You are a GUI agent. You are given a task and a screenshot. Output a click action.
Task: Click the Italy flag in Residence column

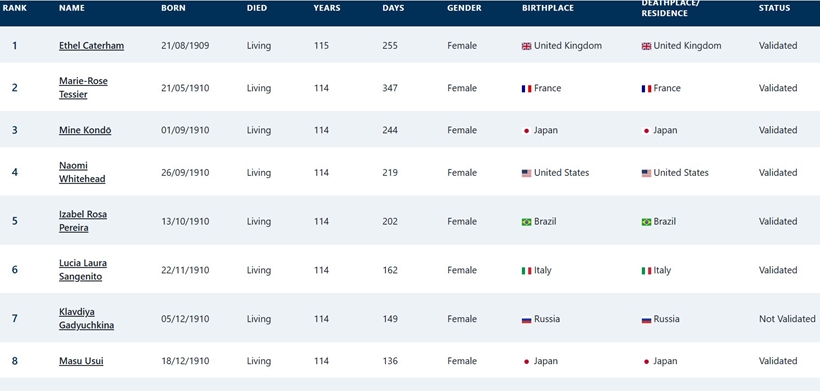[646, 271]
